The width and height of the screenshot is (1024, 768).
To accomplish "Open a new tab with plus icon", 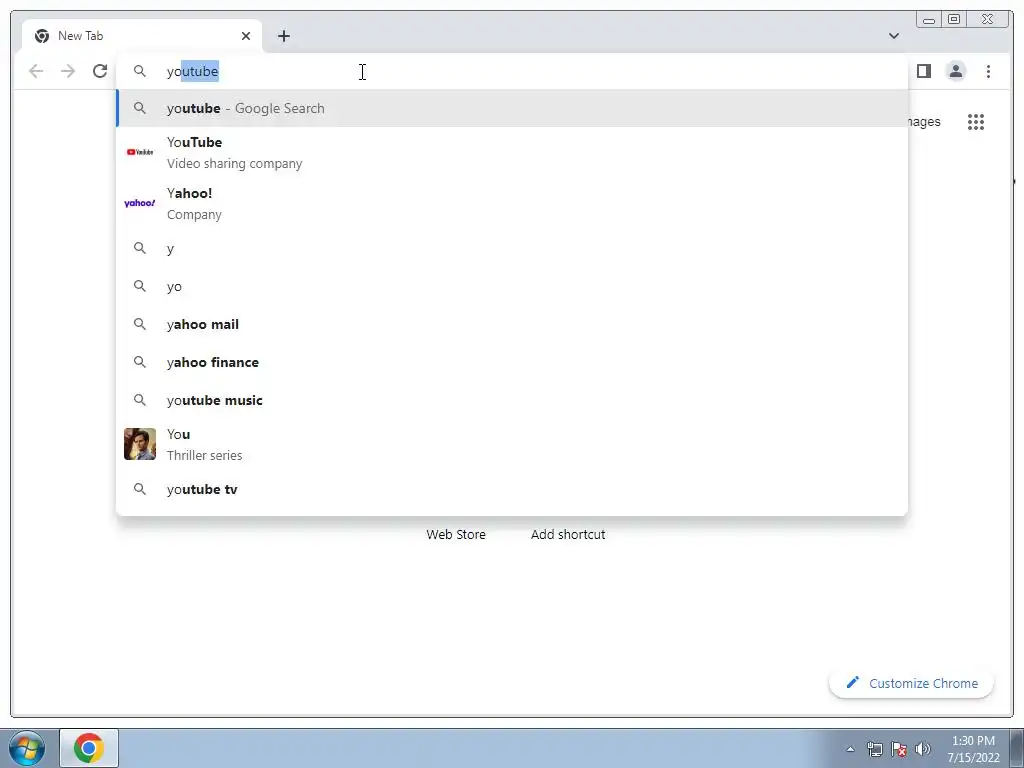I will click(x=283, y=36).
